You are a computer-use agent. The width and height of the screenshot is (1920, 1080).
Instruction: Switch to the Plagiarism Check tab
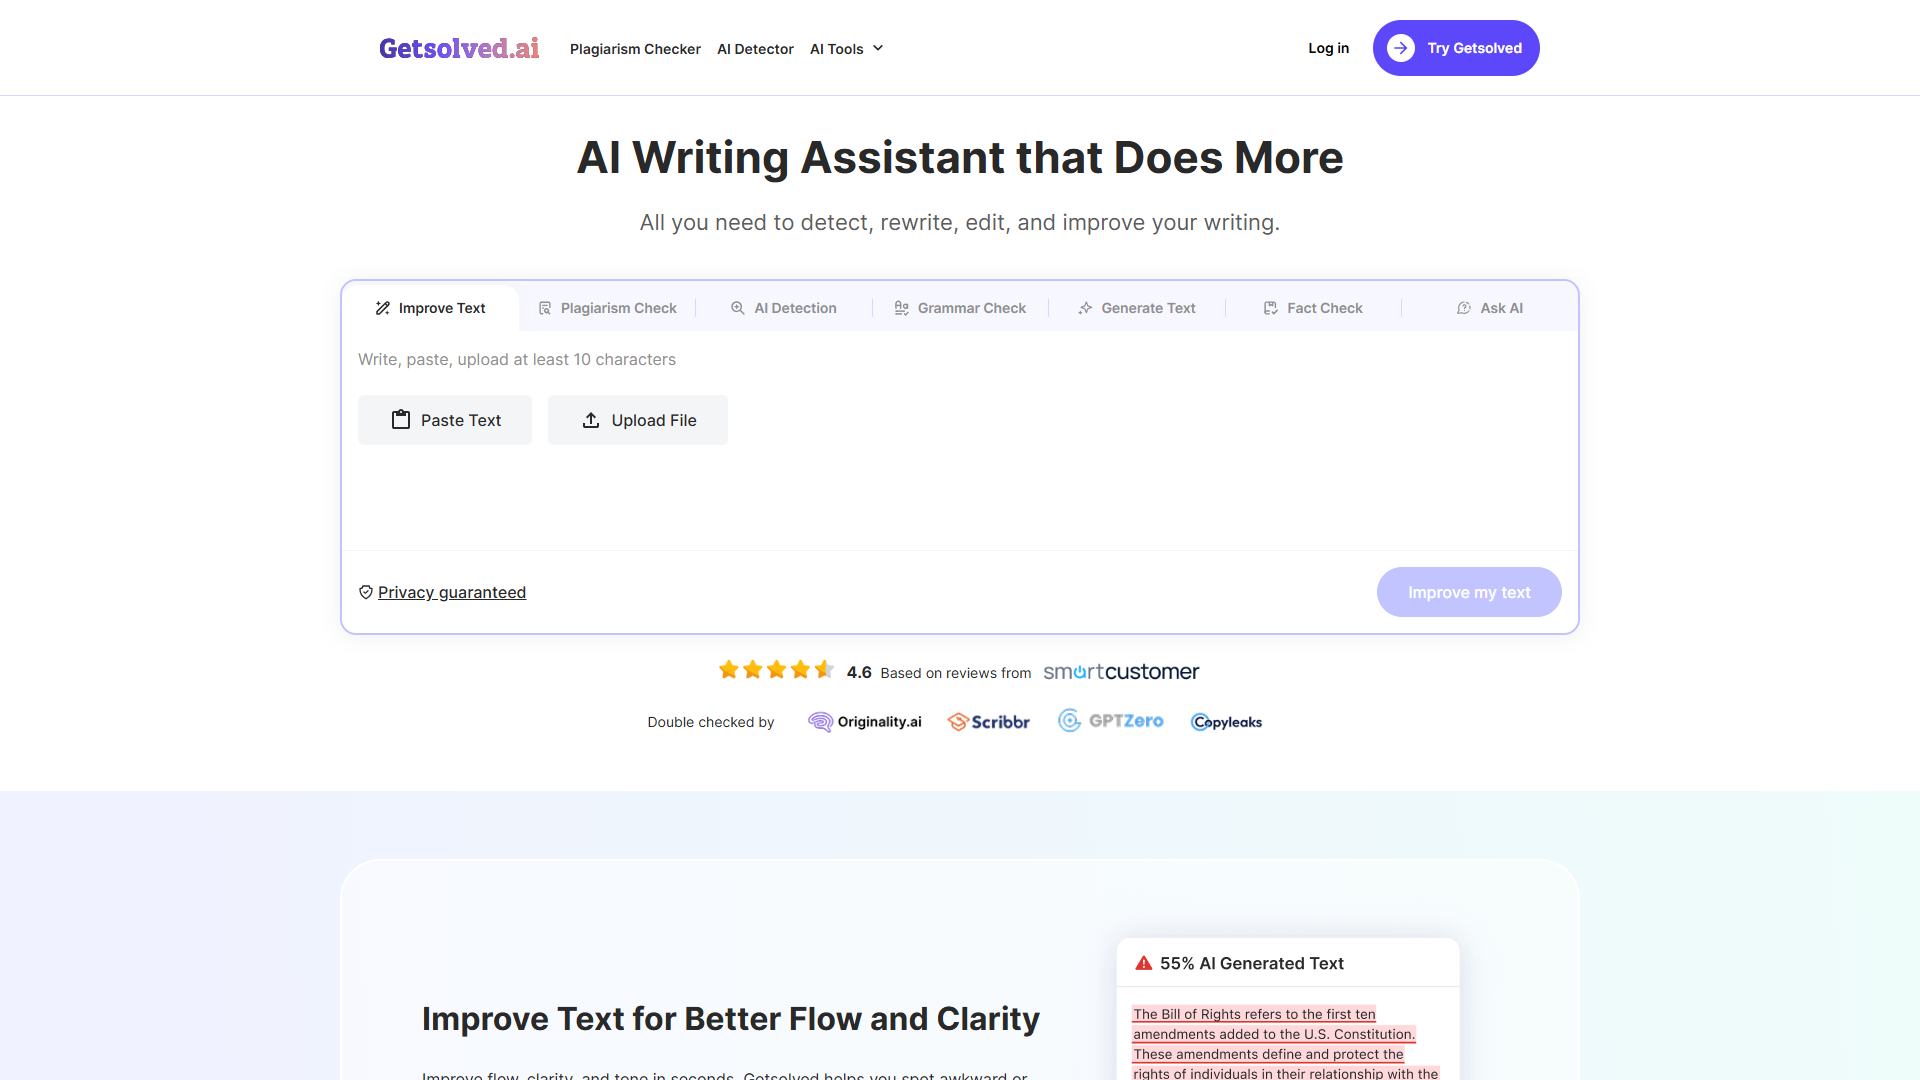pyautogui.click(x=607, y=308)
